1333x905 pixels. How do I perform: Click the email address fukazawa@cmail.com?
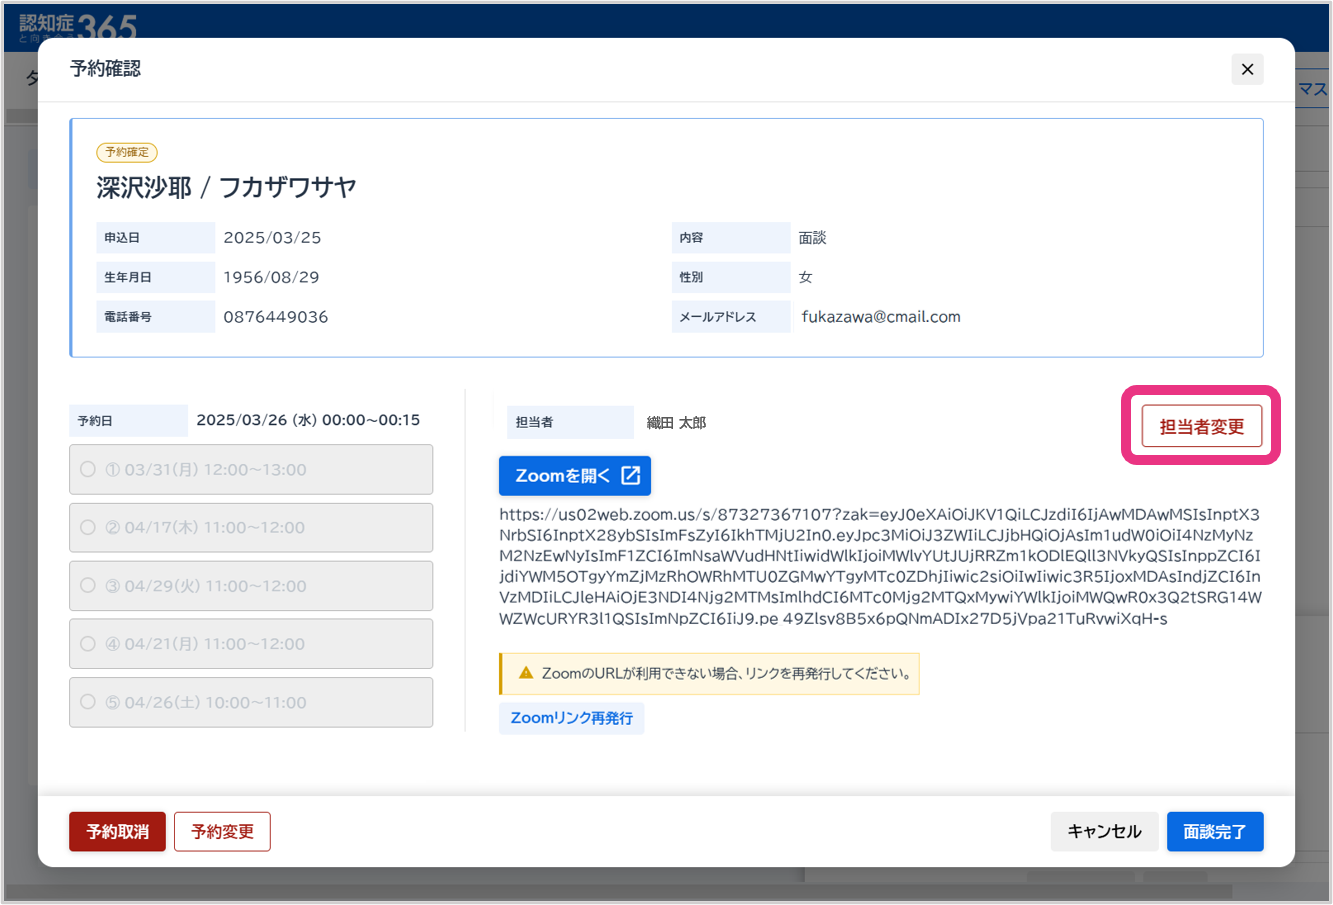[x=880, y=317]
